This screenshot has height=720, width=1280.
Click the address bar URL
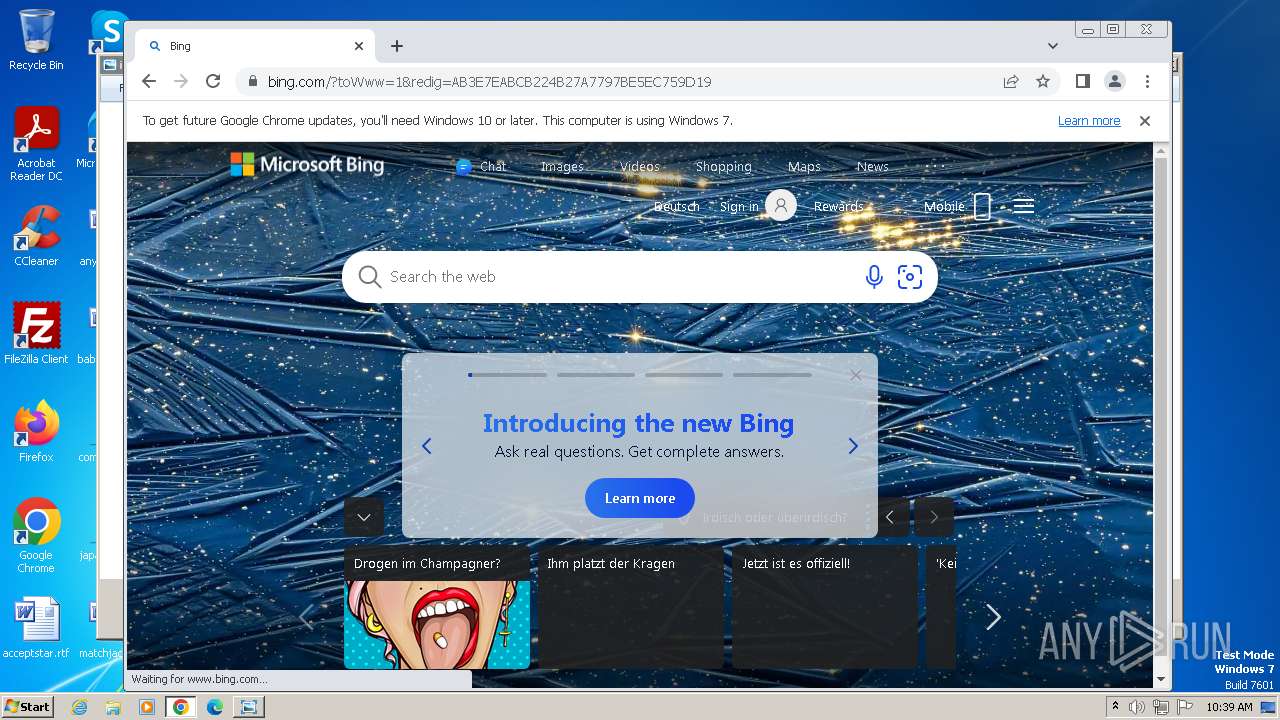[x=489, y=82]
